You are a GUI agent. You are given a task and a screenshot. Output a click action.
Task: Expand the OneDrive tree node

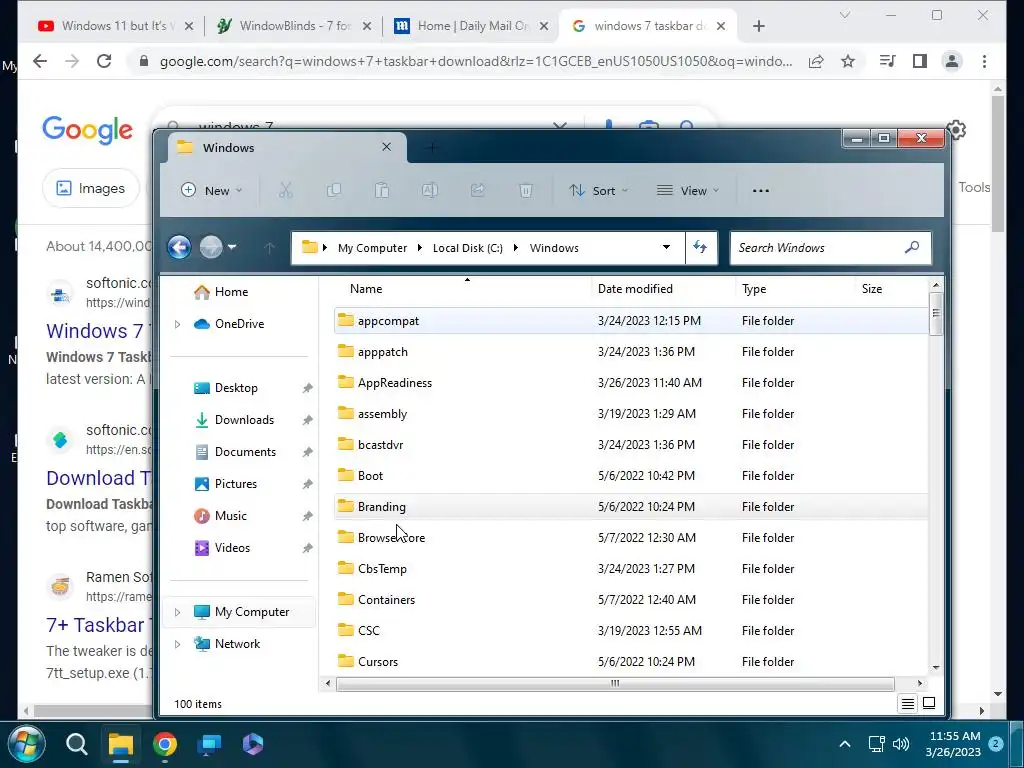(x=177, y=324)
